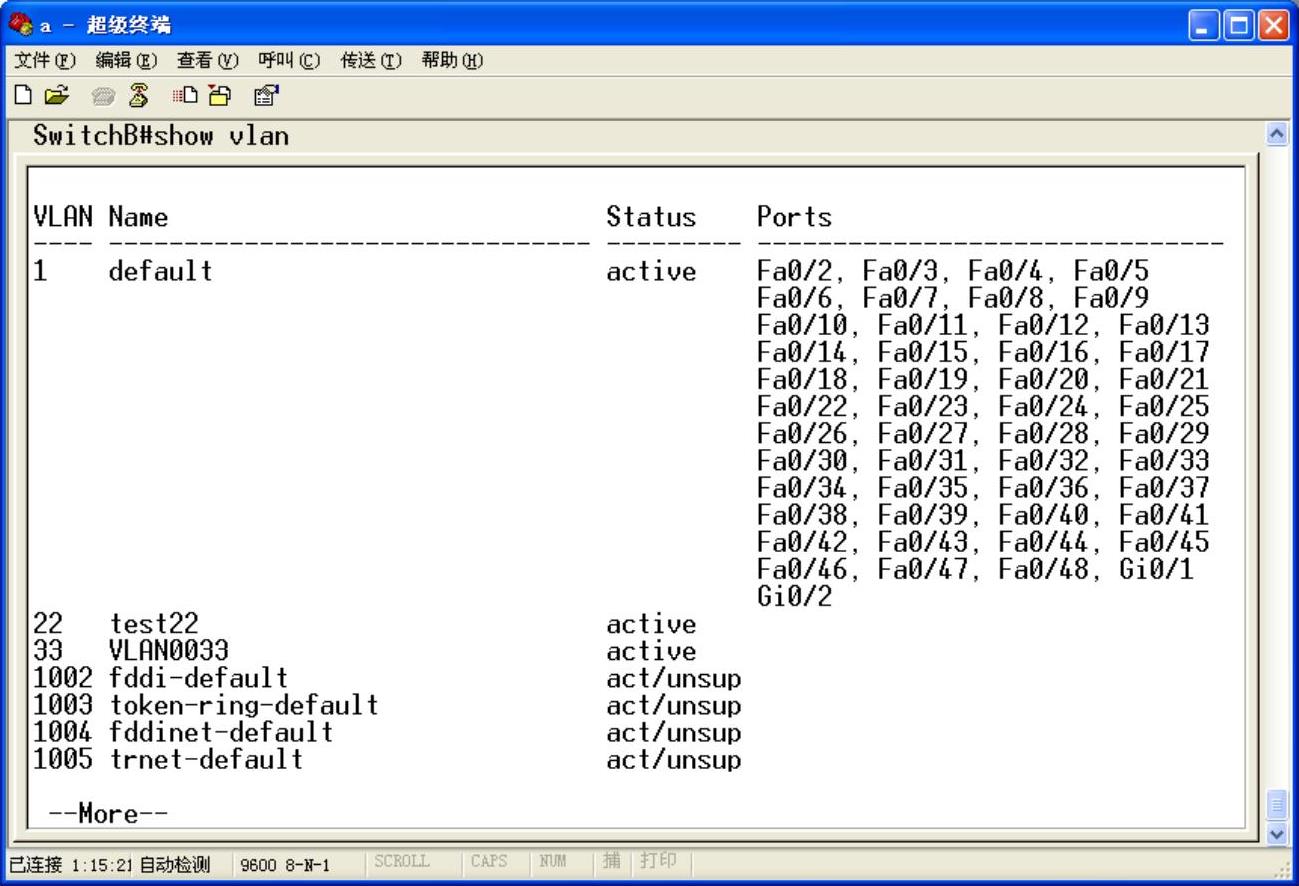Click the token-ring-default VLAN name
Viewport: 1299px width, 886px height.
(244, 705)
